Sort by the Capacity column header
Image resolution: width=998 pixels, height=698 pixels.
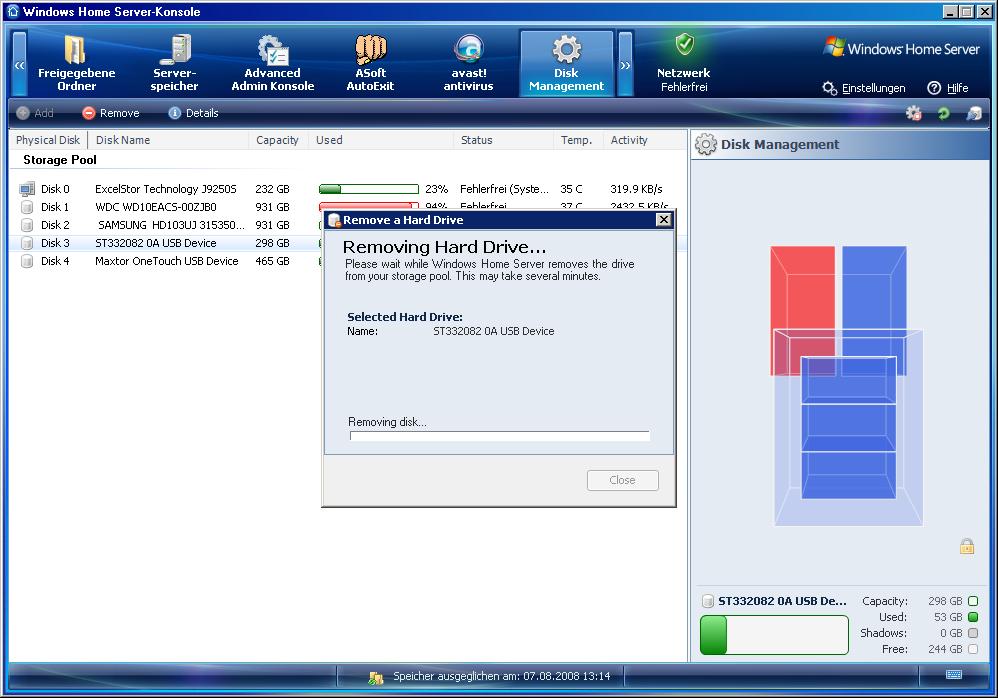tap(278, 140)
